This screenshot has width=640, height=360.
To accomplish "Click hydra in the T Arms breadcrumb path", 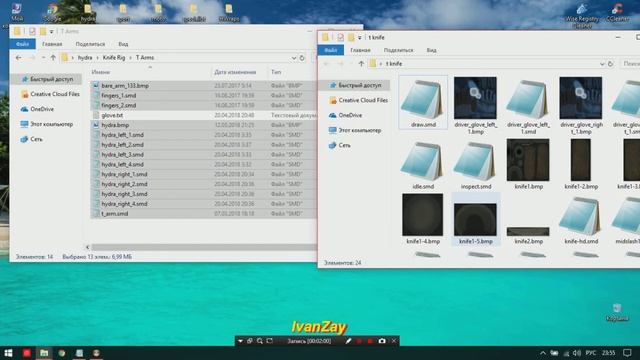I will click(85, 58).
